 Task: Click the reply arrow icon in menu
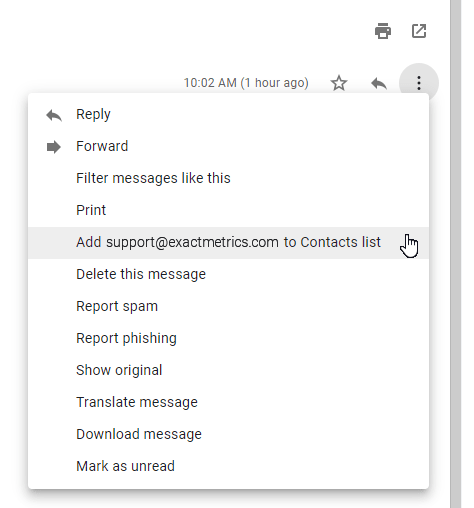54,115
